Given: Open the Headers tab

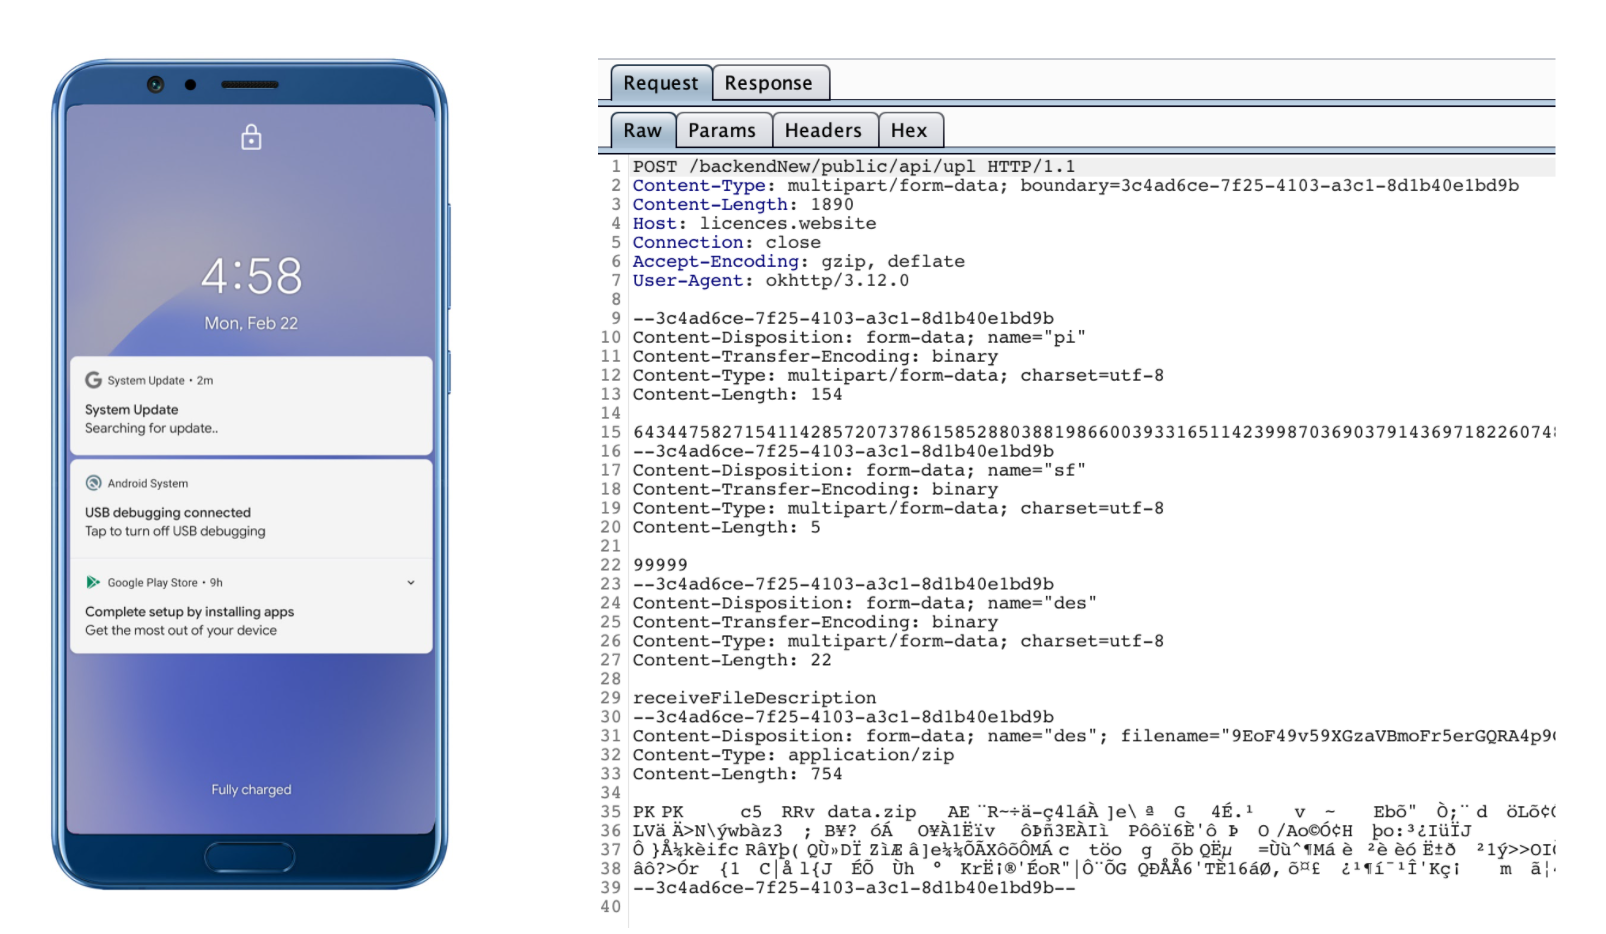Looking at the screenshot, I should click(x=823, y=129).
